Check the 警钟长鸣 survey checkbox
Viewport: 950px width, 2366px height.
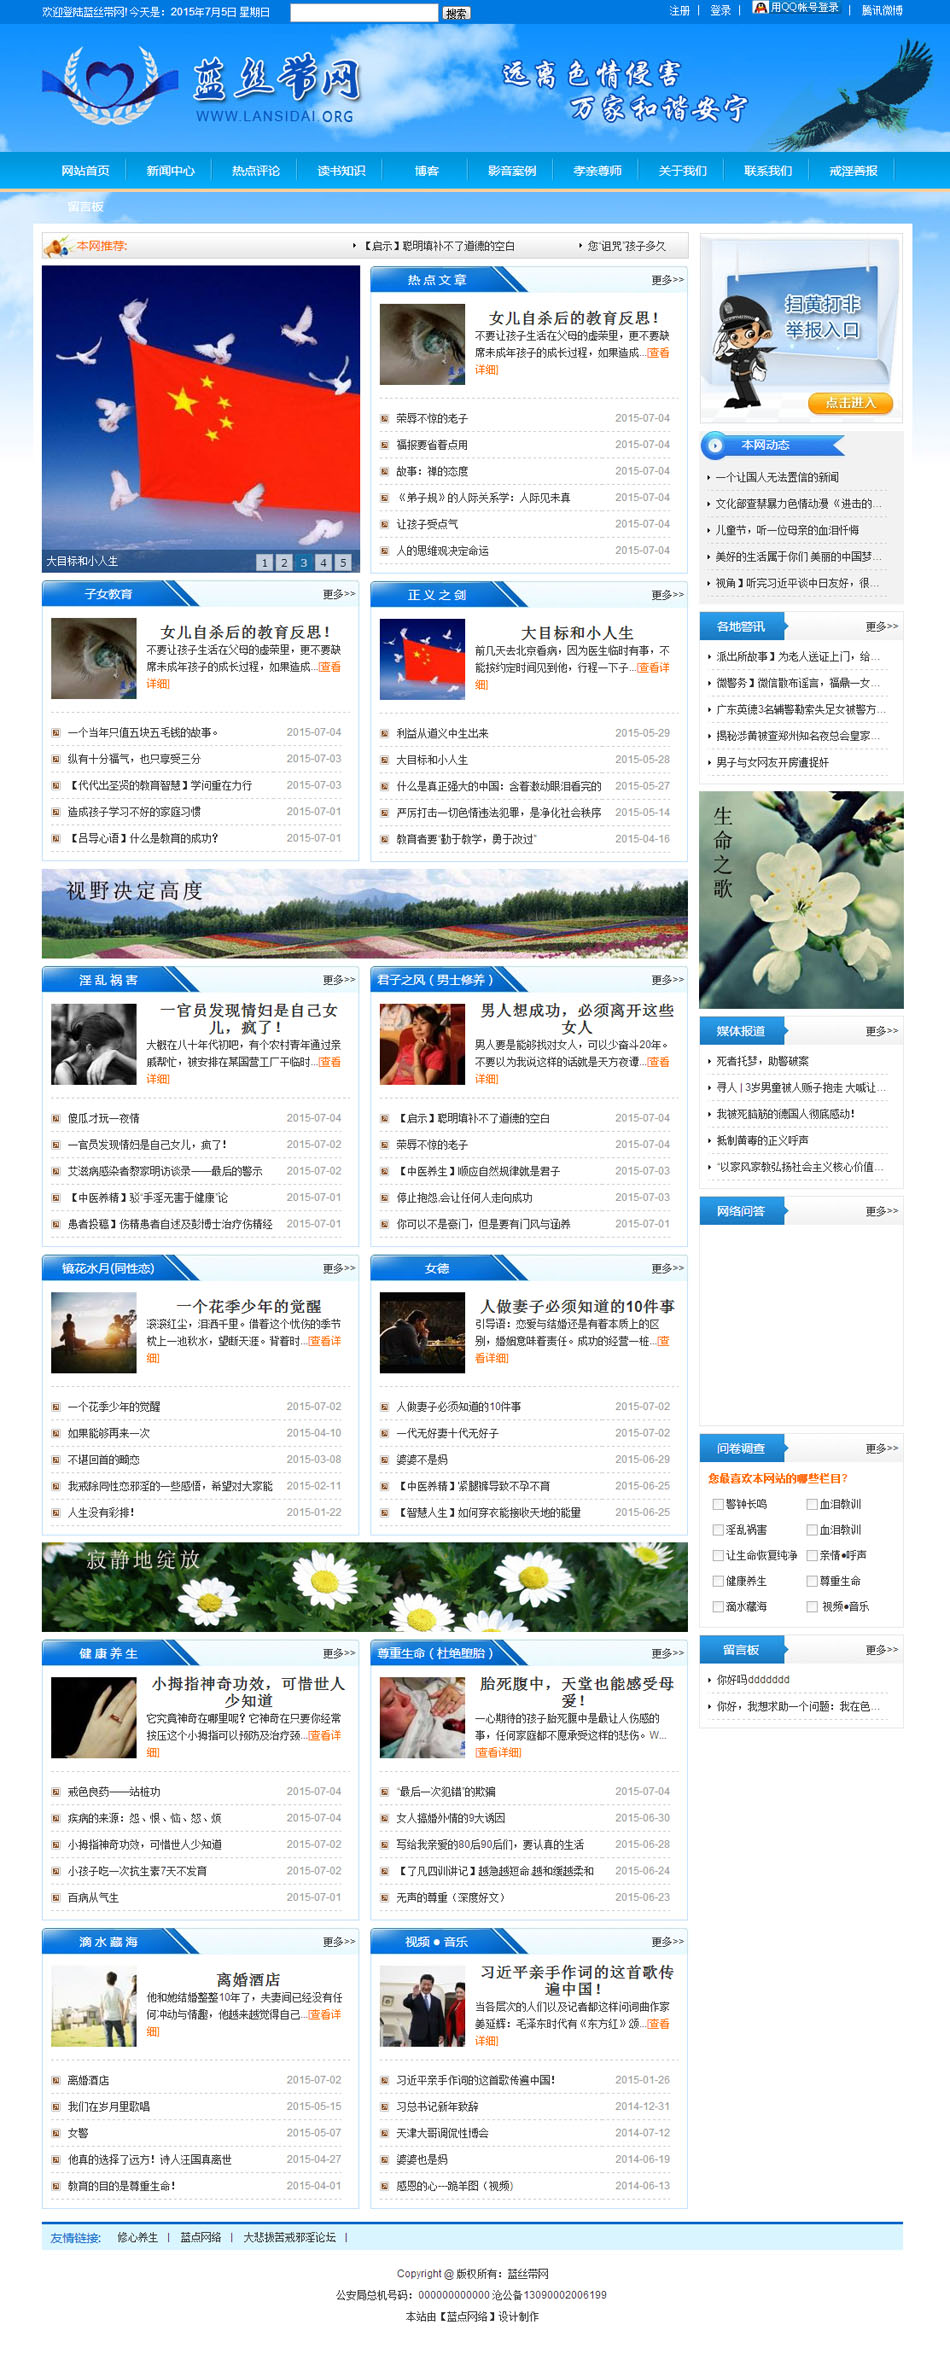coord(718,1504)
